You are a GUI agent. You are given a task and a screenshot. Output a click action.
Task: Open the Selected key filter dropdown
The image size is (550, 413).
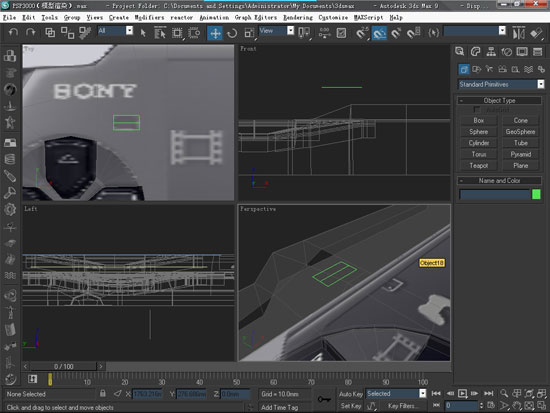coord(396,394)
